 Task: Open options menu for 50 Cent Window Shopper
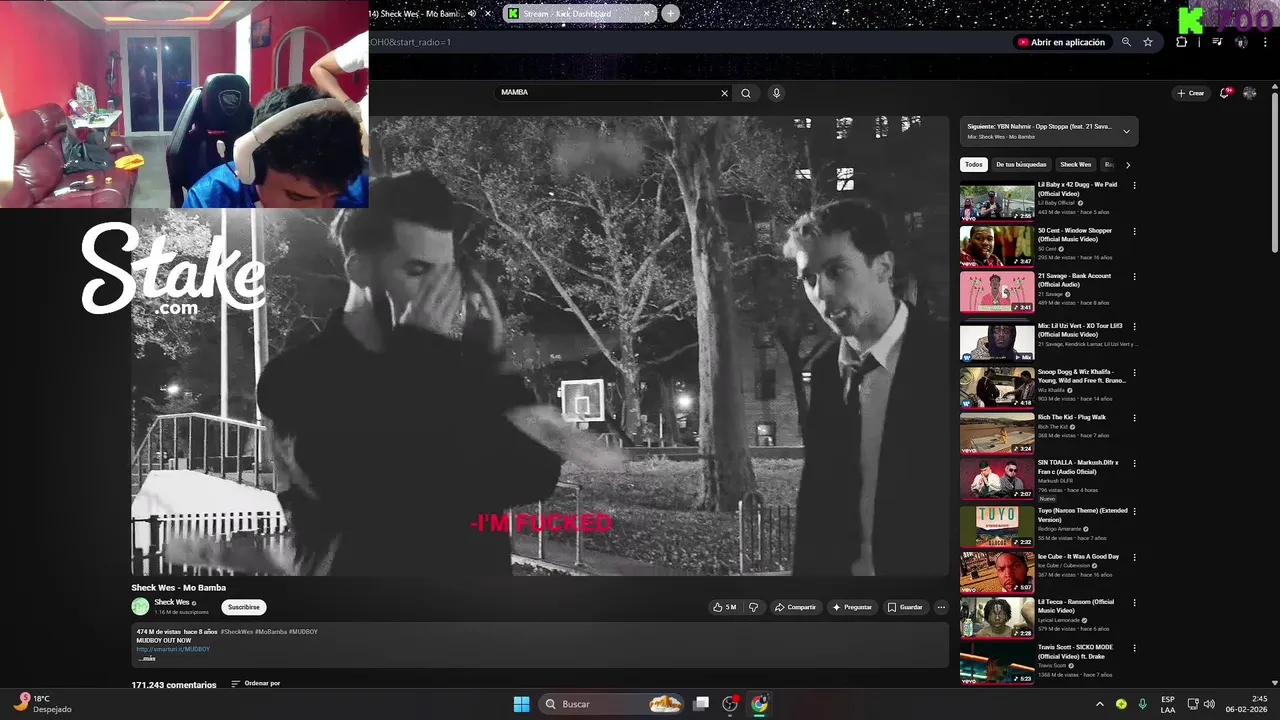tap(1134, 231)
